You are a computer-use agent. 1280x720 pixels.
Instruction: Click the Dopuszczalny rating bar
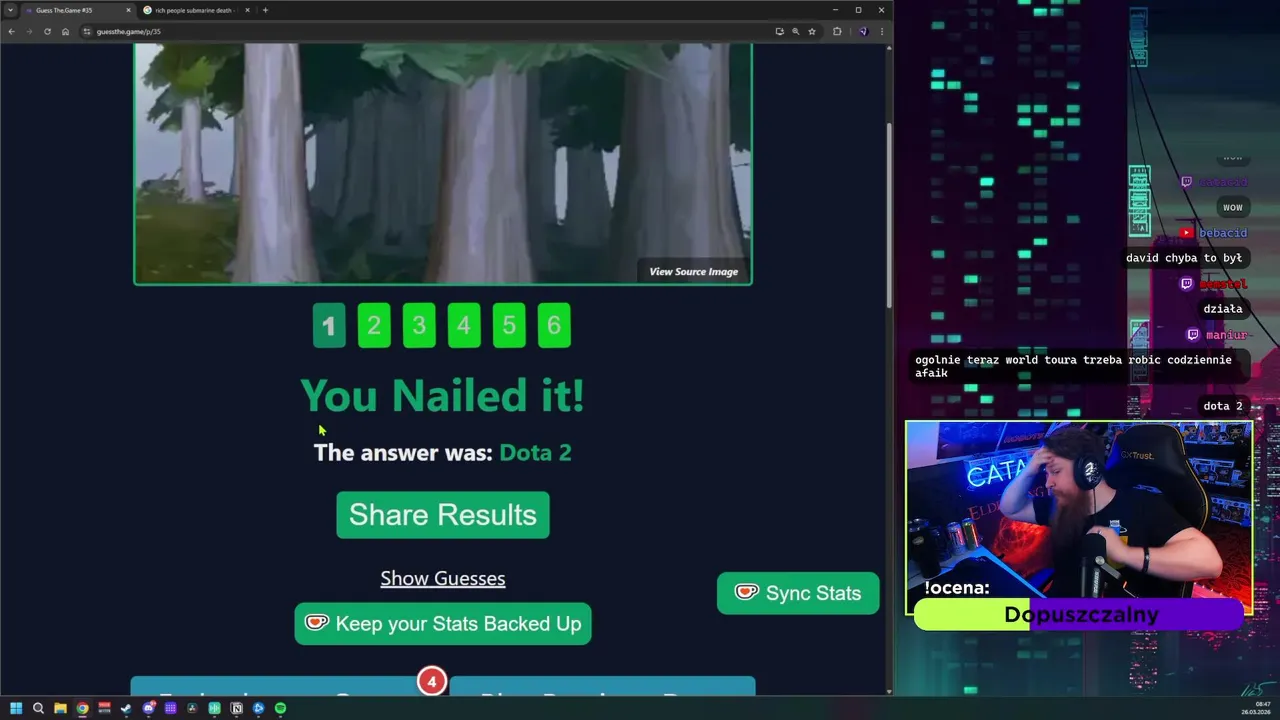pyautogui.click(x=1080, y=615)
